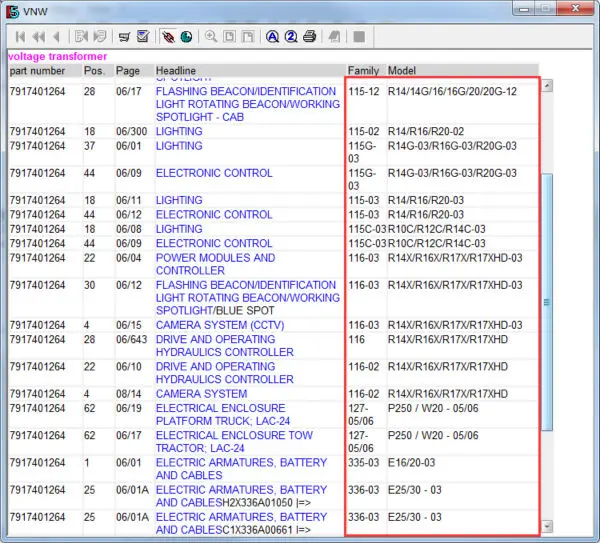
Task: Select model cell 'R14/14G/16/16G/20/20G-12'
Action: click(452, 91)
